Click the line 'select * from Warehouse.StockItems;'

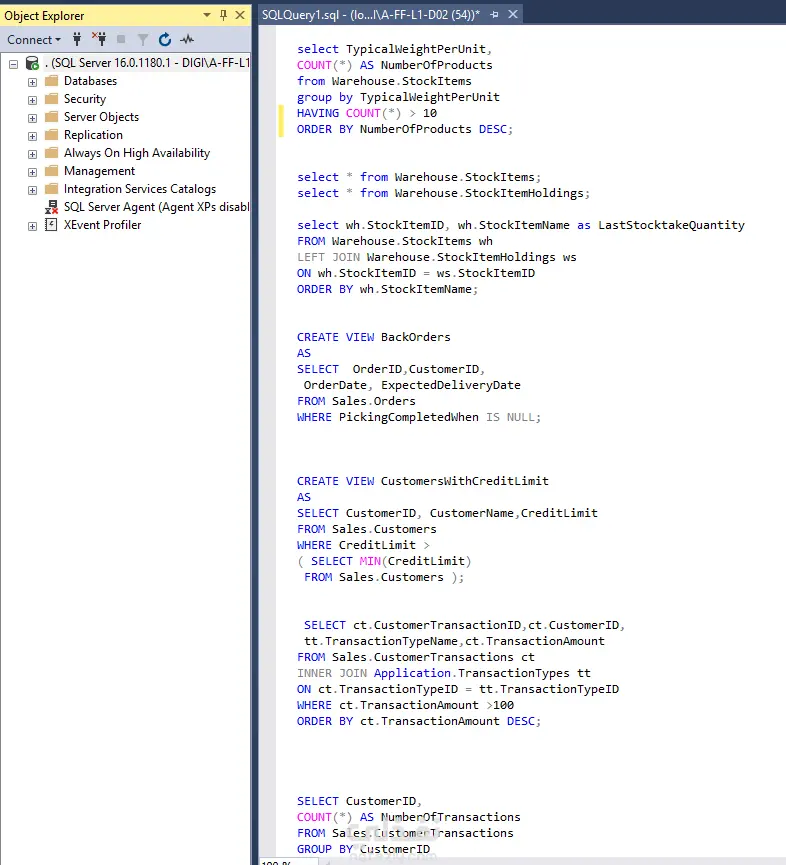pyautogui.click(x=419, y=177)
